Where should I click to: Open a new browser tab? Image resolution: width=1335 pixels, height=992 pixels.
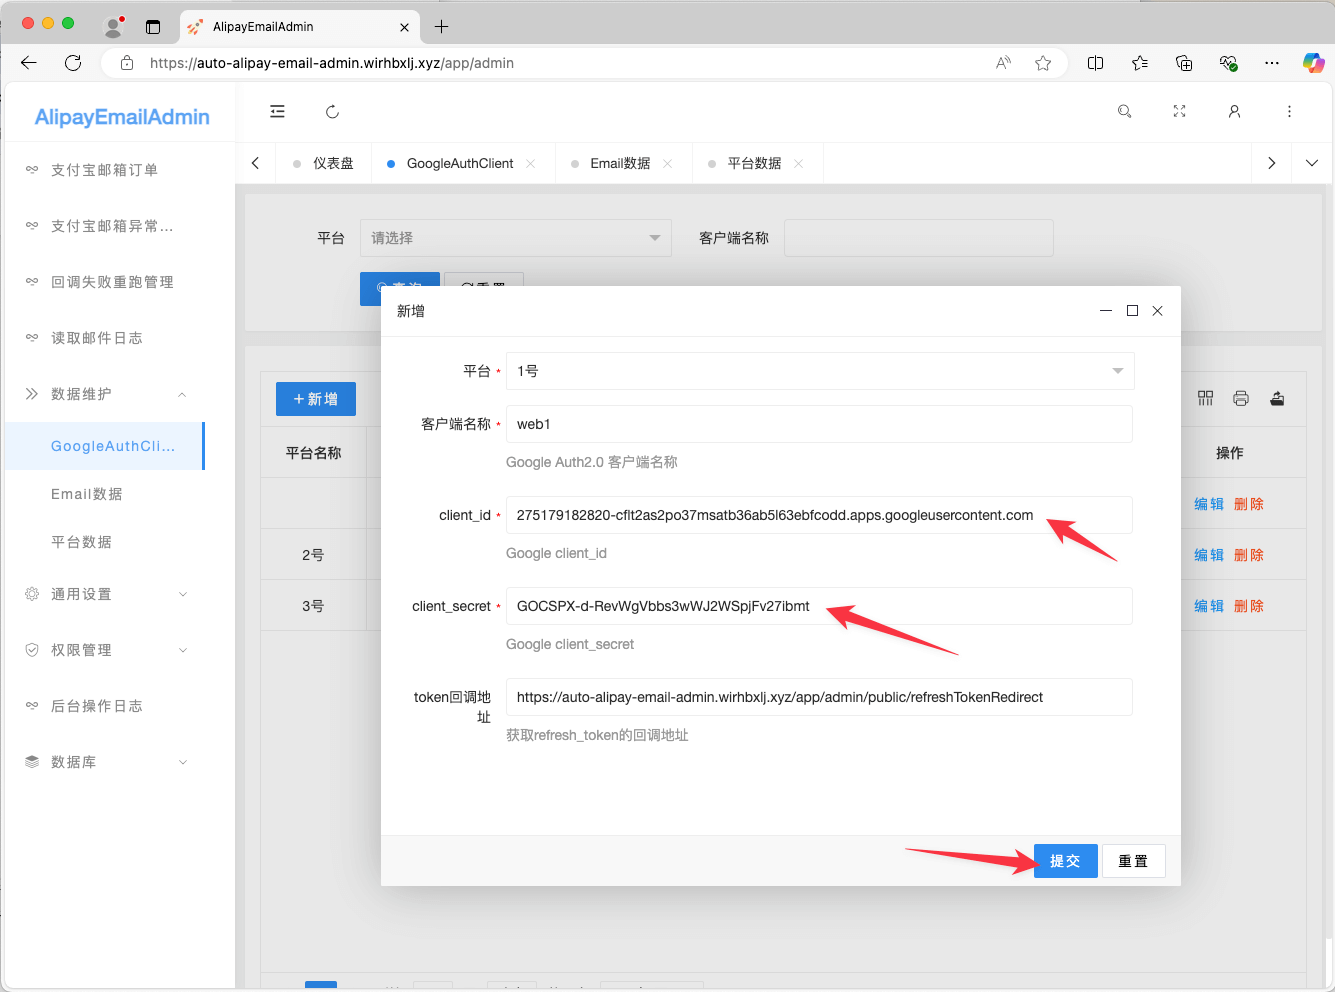click(x=442, y=27)
